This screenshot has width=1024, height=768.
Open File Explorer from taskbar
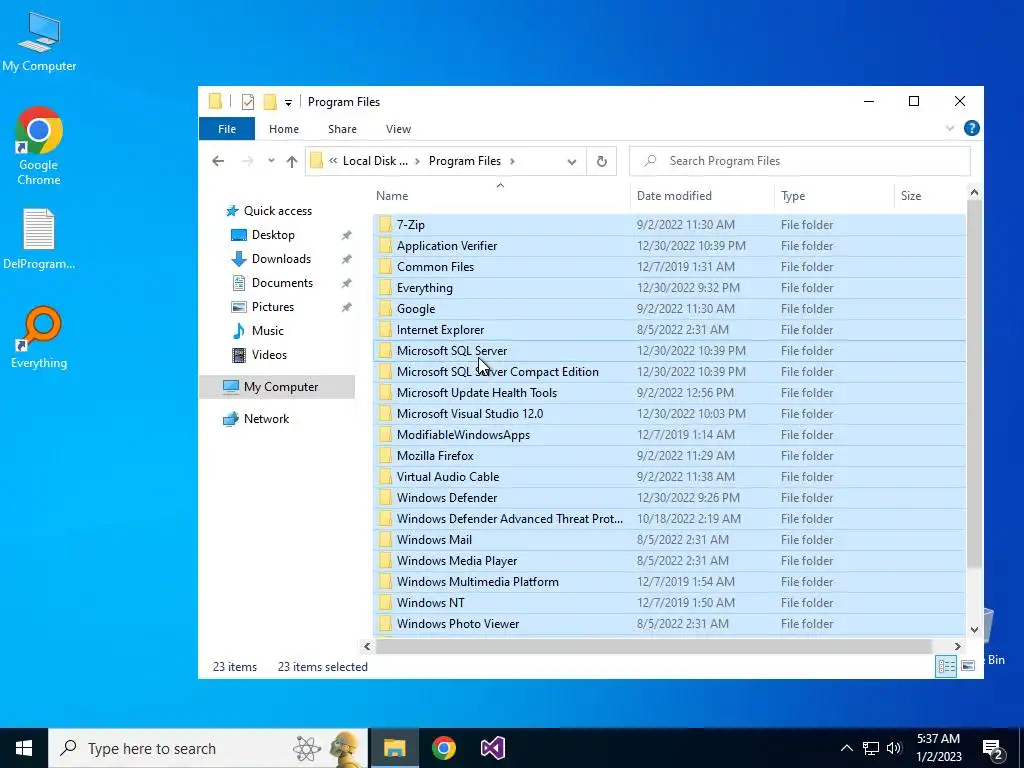394,748
